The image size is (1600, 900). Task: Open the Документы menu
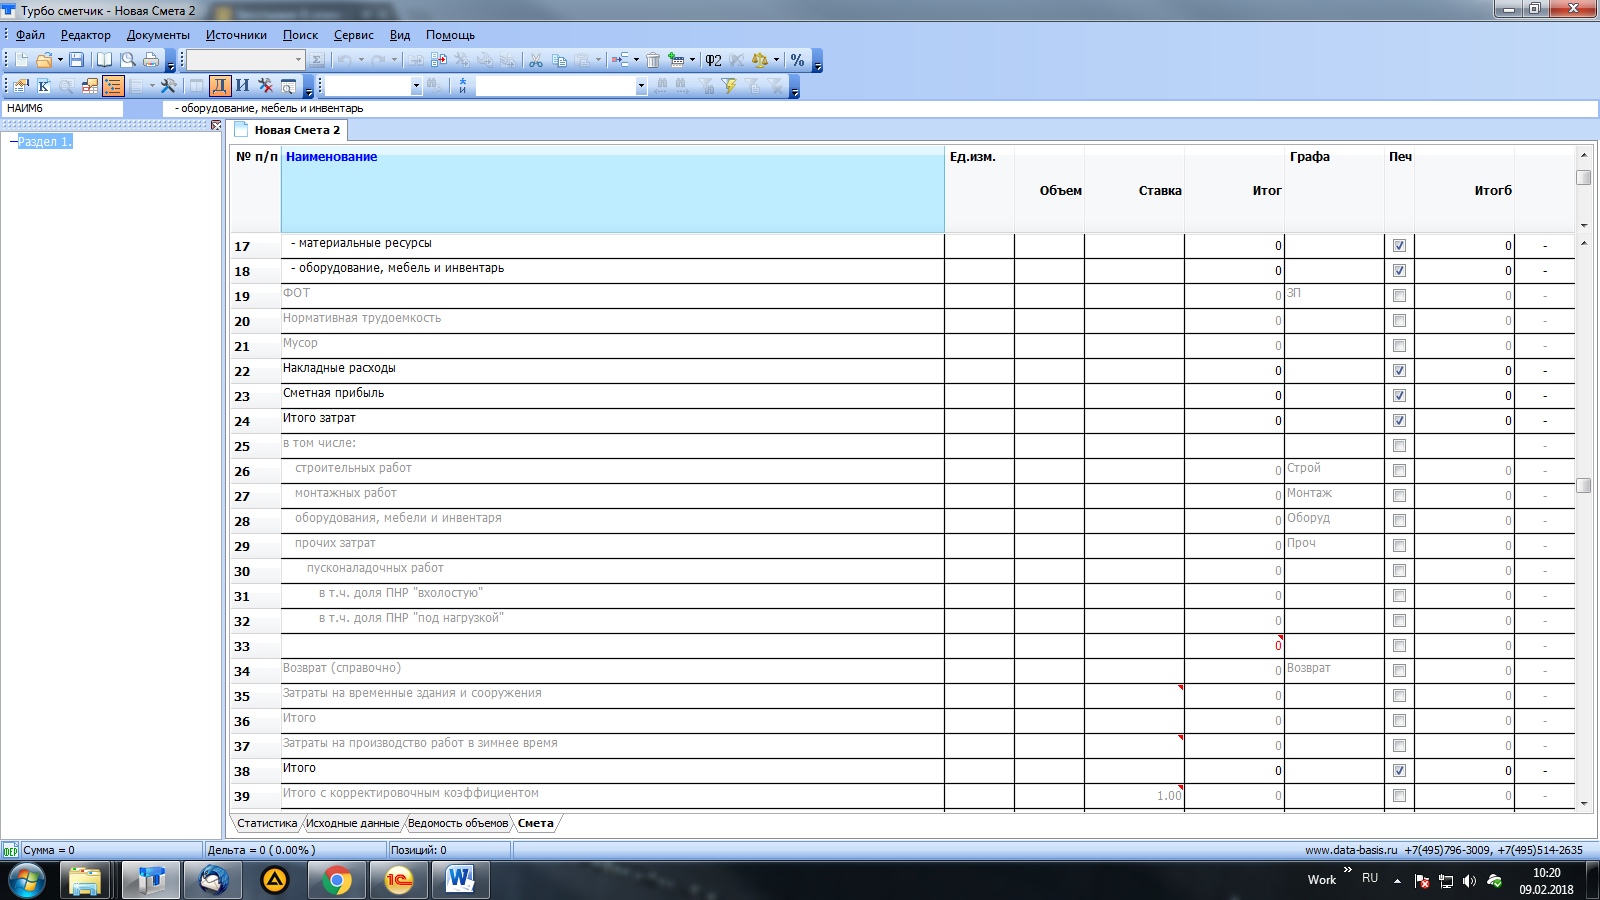[158, 35]
